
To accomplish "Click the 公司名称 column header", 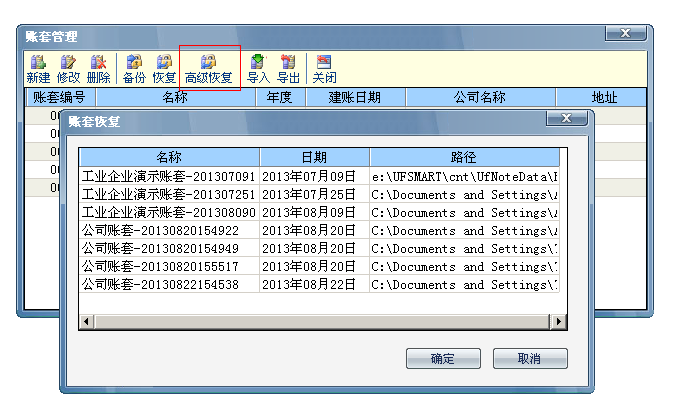I will 480,97.
